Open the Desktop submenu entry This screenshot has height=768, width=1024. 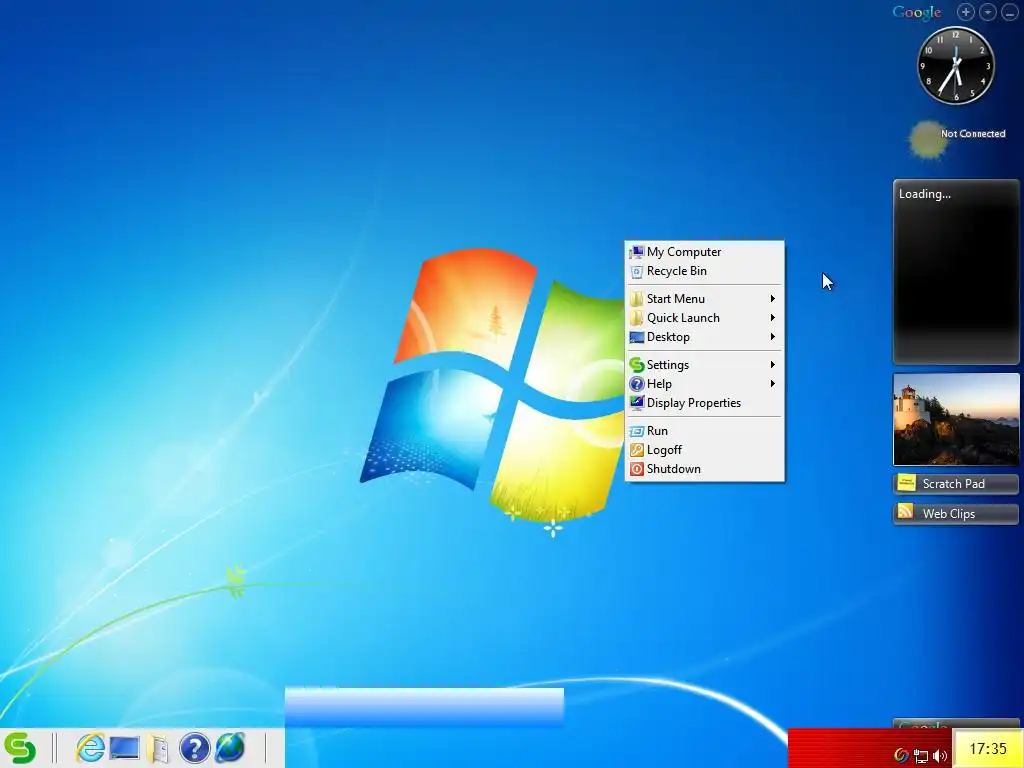pyautogui.click(x=705, y=337)
